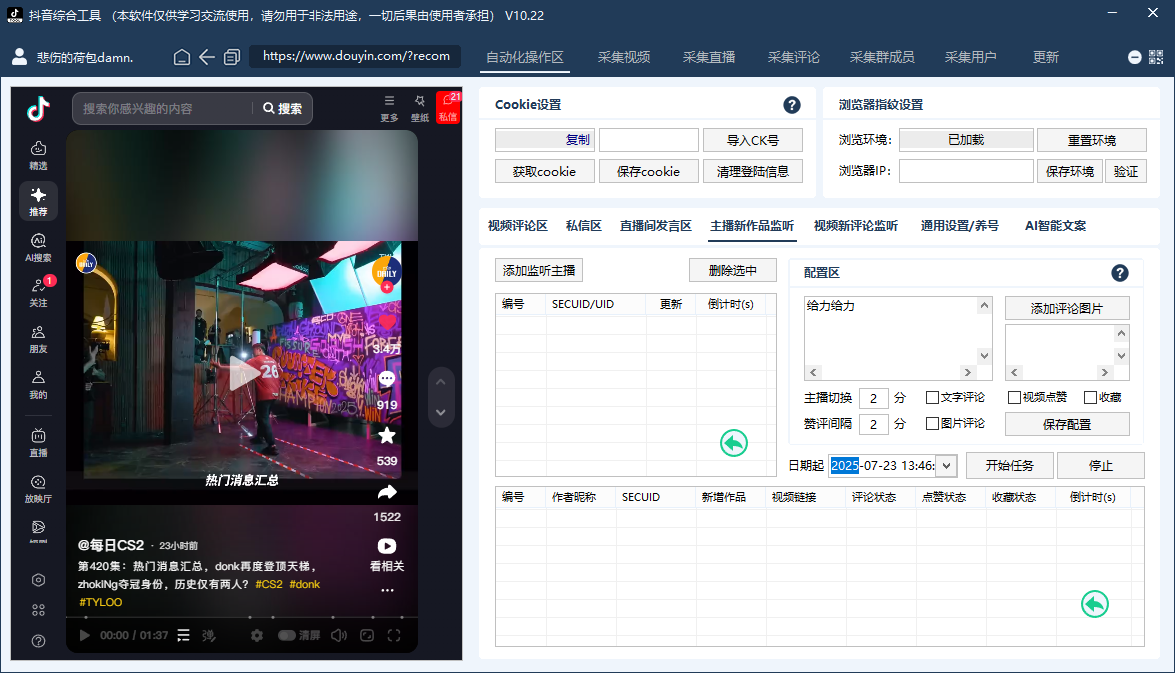Open the 直播 (Live) section in sidebar
Viewport: 1175px width, 673px height.
click(38, 441)
